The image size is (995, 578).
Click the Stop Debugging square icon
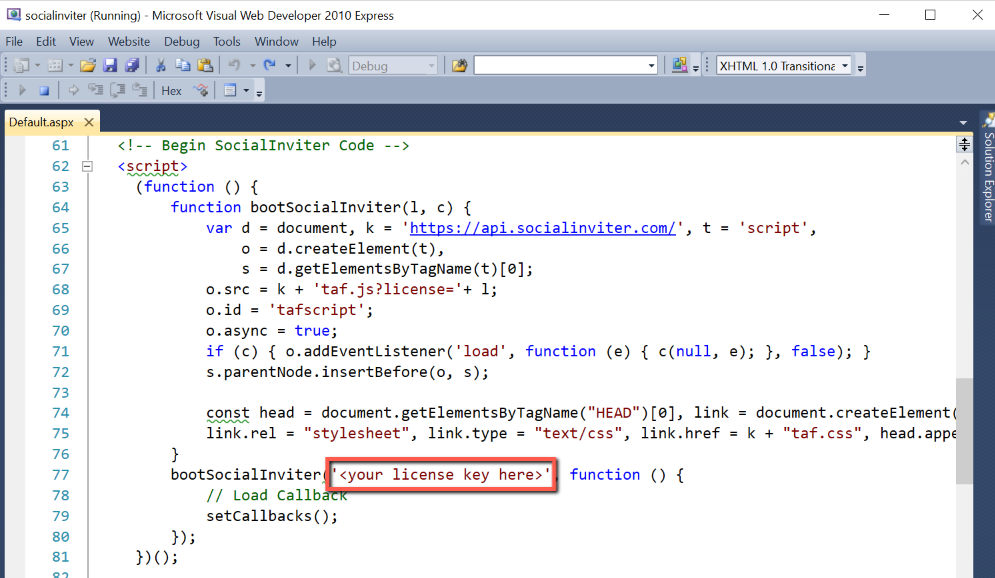44,91
